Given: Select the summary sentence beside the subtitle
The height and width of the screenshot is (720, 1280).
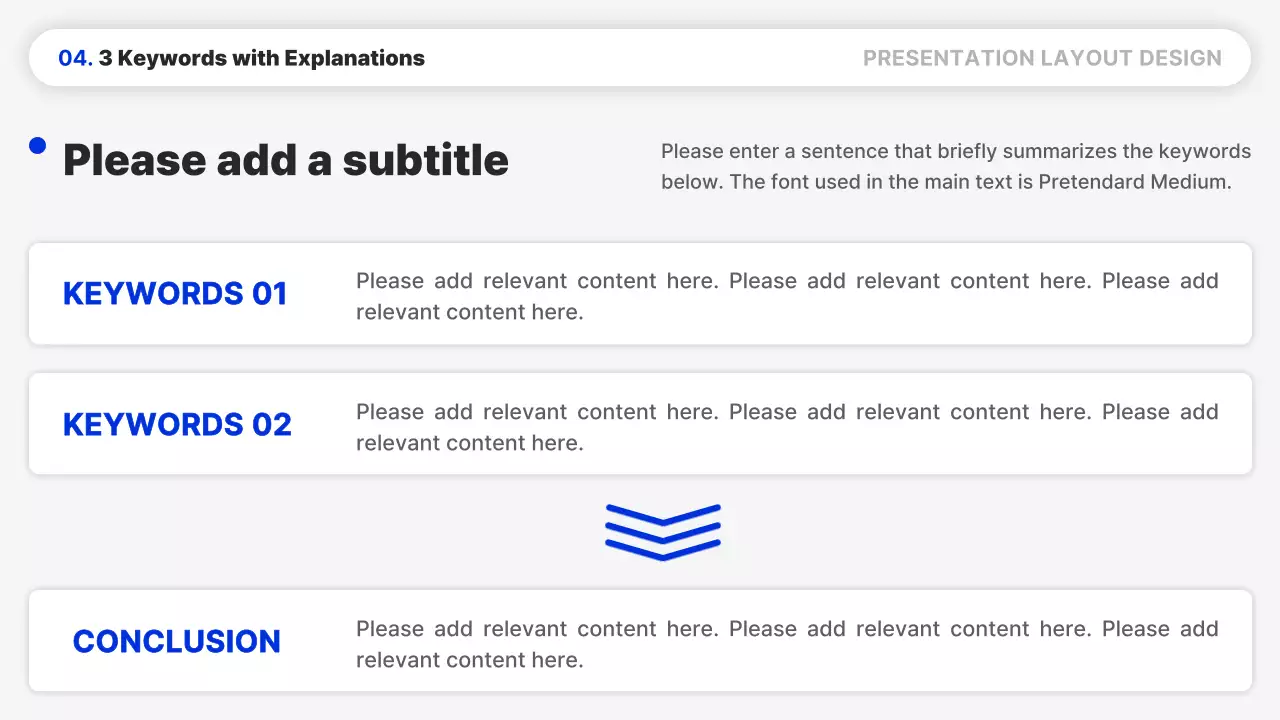Looking at the screenshot, I should tap(955, 167).
